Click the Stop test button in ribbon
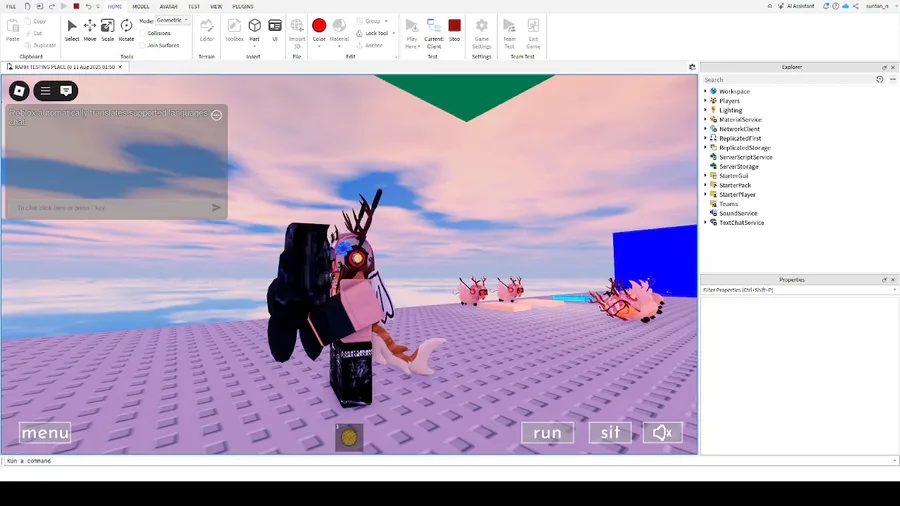900x506 pixels. tap(455, 30)
